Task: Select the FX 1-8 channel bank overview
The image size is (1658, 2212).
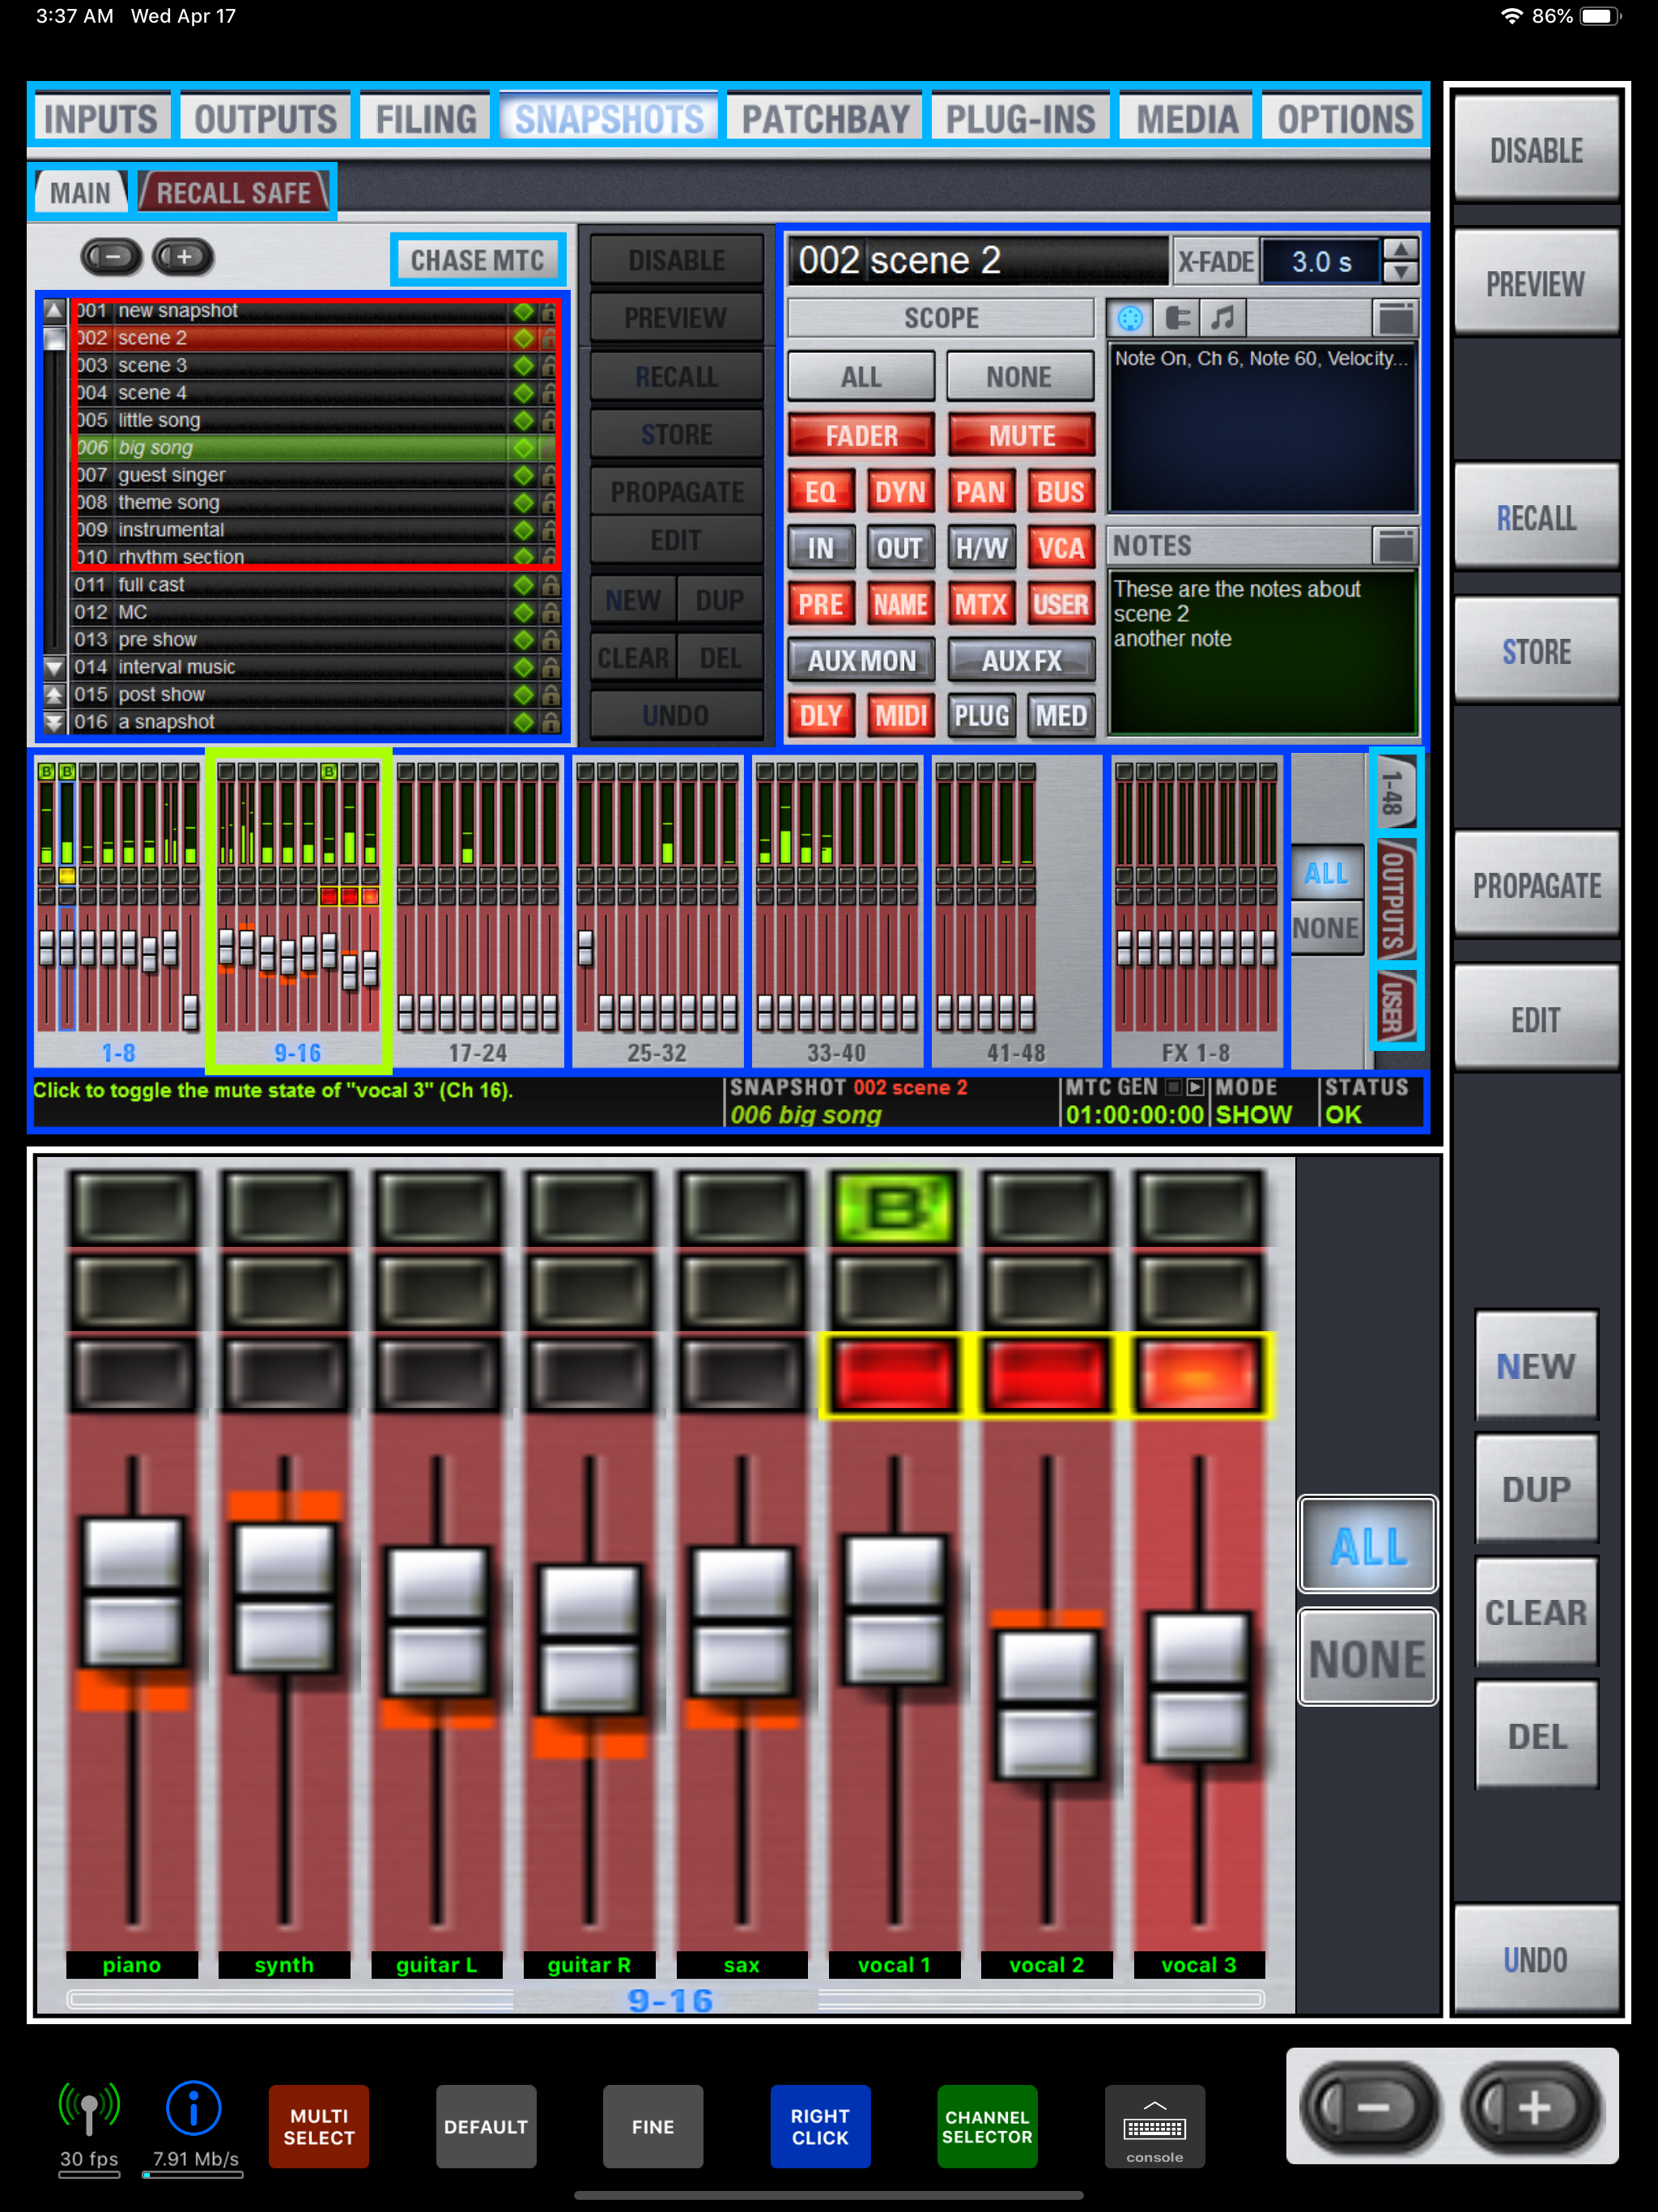Action: coord(1196,909)
